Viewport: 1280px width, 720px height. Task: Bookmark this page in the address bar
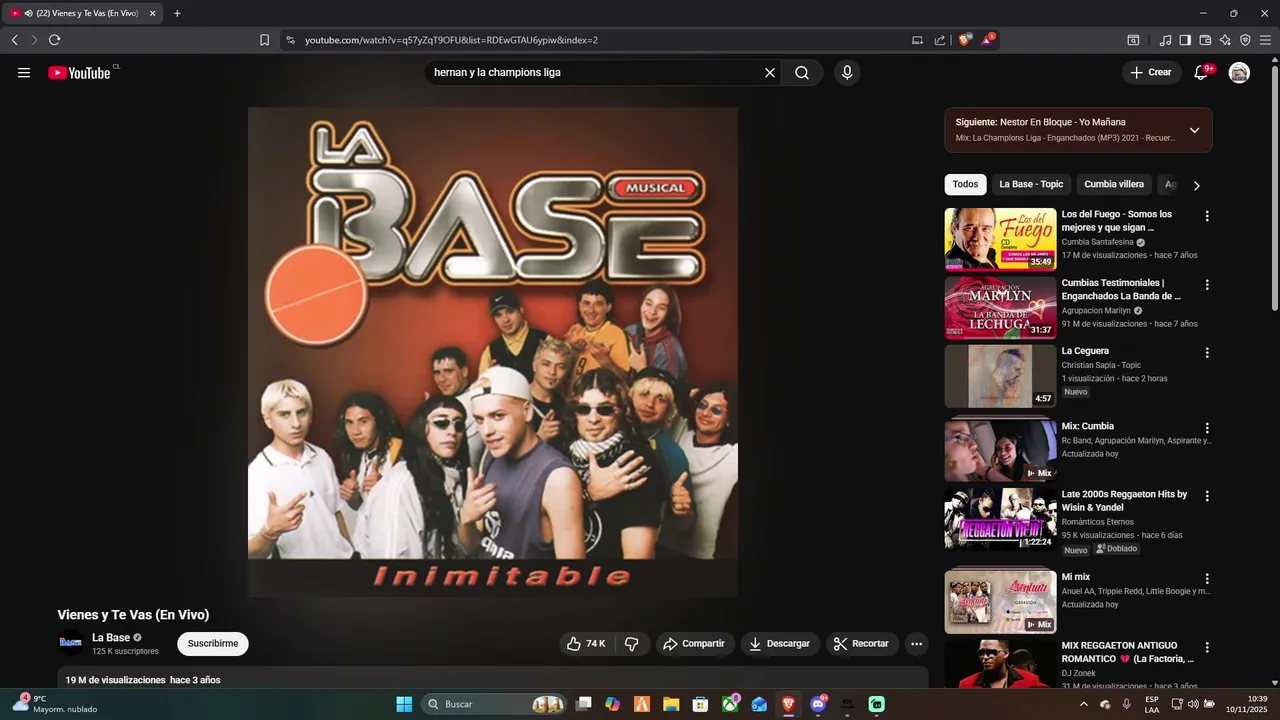(x=264, y=40)
